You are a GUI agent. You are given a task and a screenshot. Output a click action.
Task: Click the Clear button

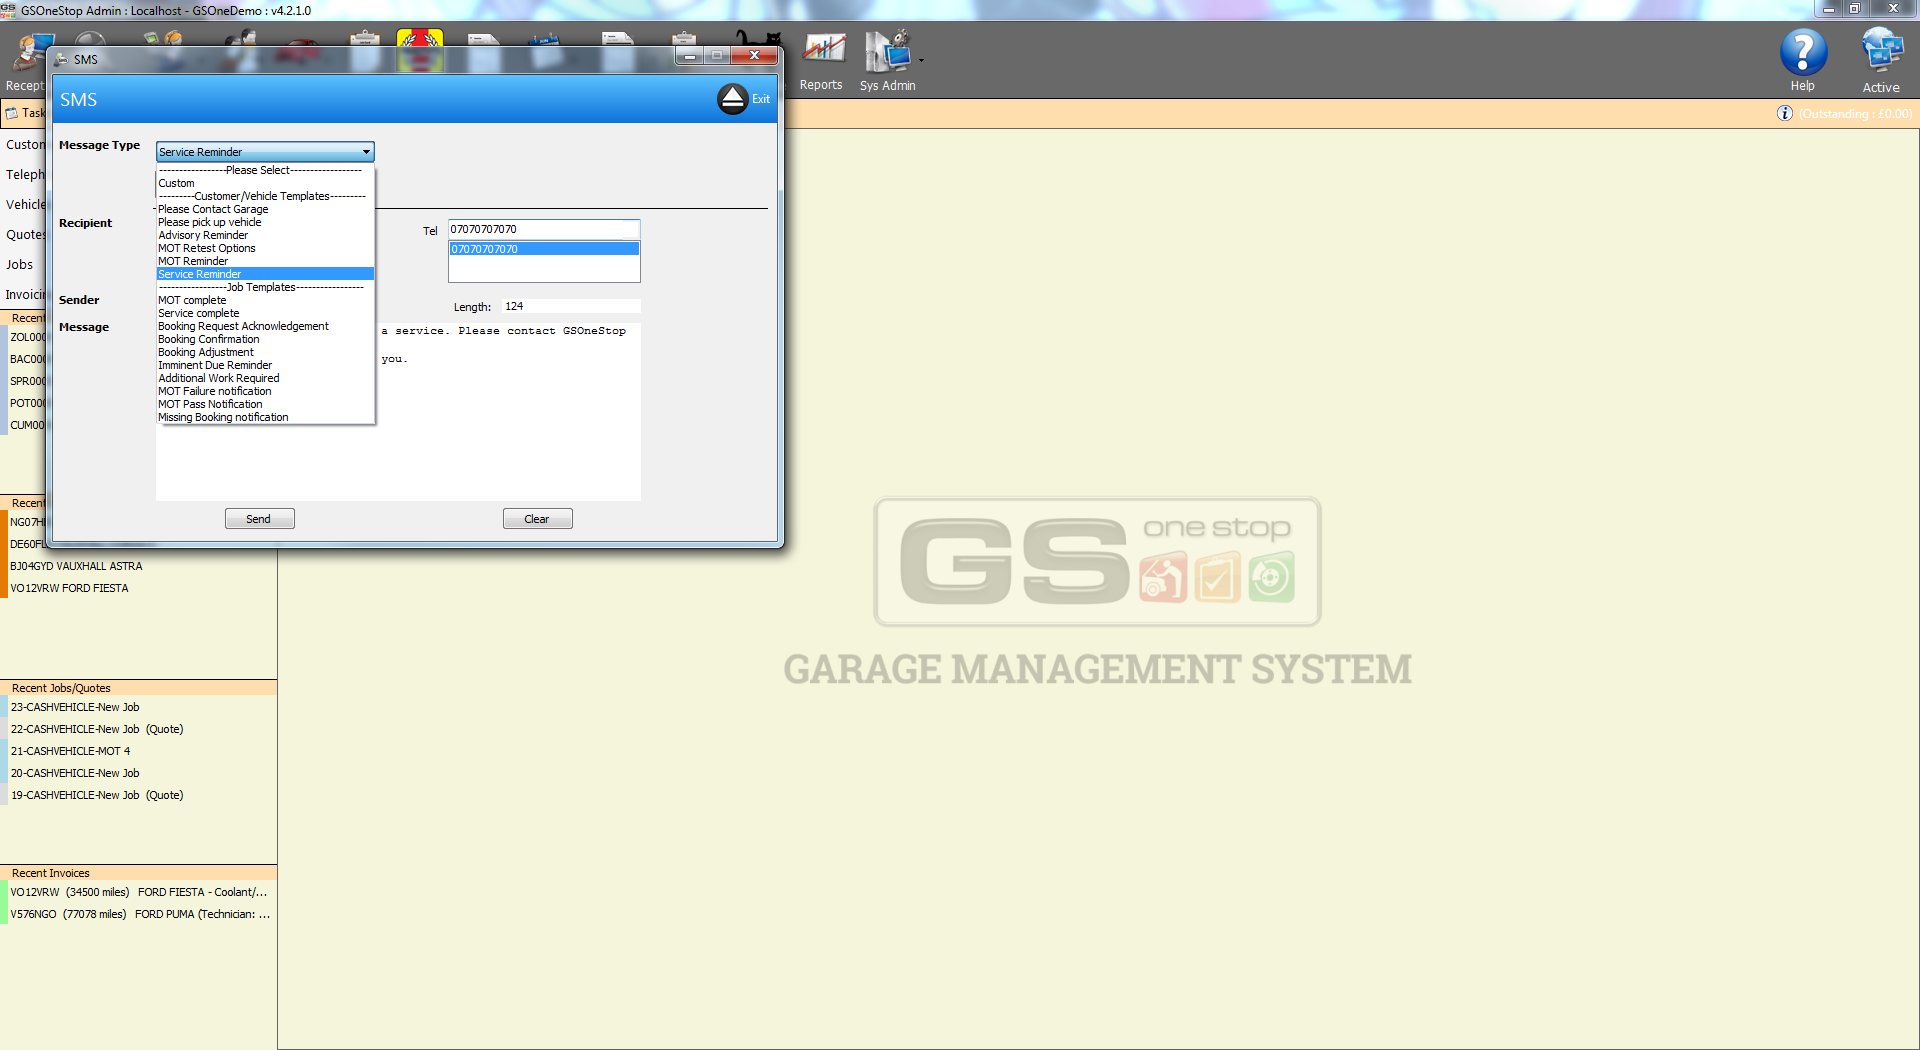(x=537, y=519)
